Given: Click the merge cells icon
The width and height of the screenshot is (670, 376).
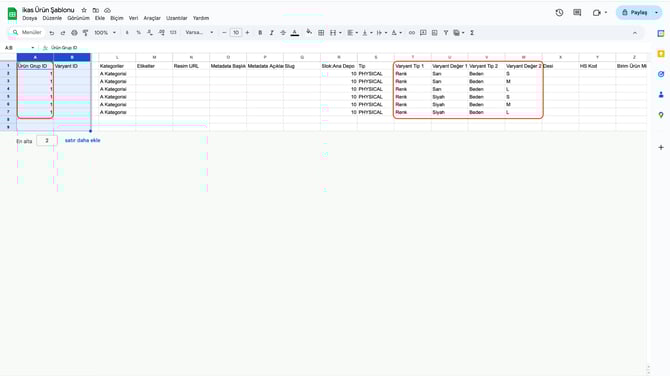Looking at the screenshot, I should pos(333,33).
